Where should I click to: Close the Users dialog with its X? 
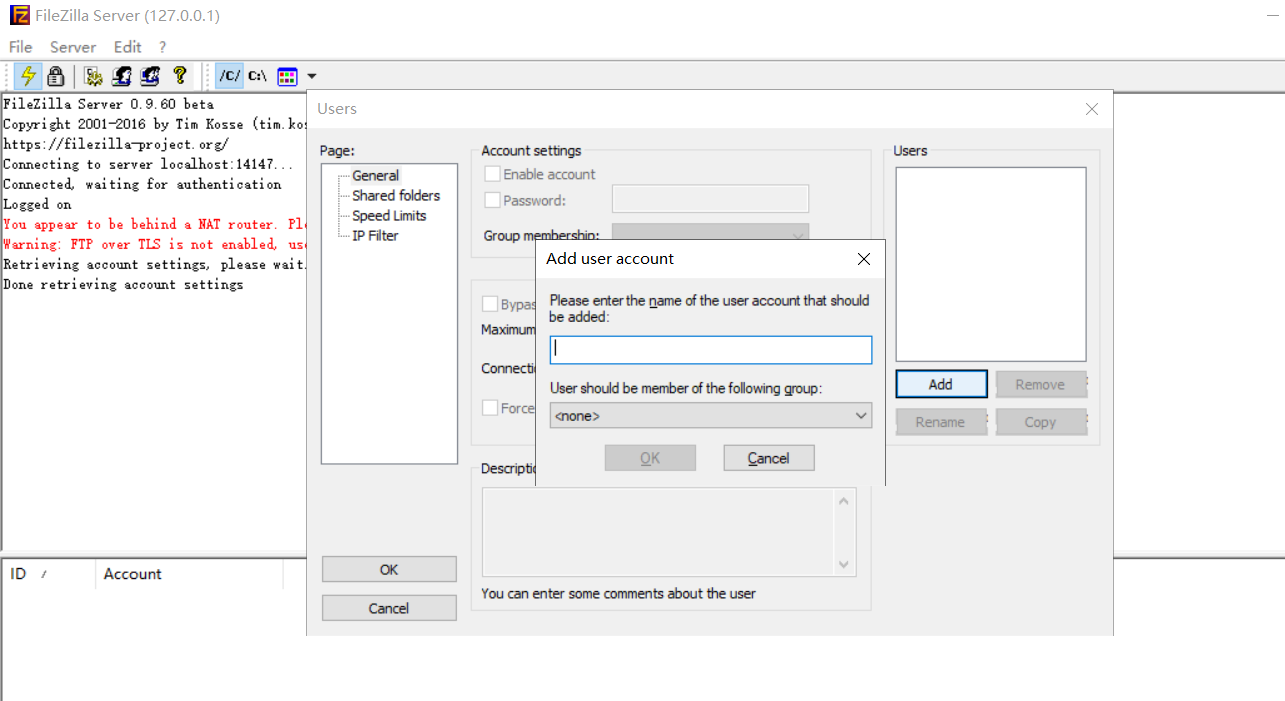tap(1092, 109)
